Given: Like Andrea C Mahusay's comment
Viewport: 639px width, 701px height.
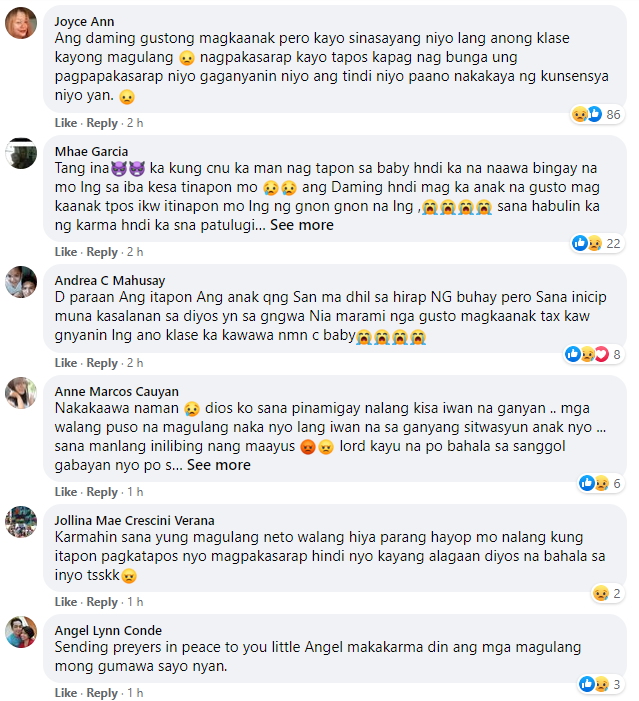Looking at the screenshot, I should (66, 363).
